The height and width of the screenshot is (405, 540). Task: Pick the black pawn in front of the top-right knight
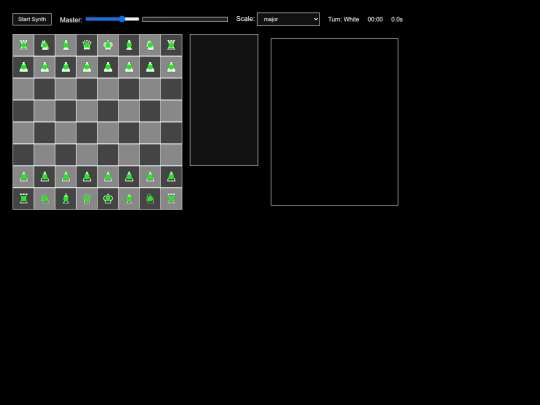[150, 67]
